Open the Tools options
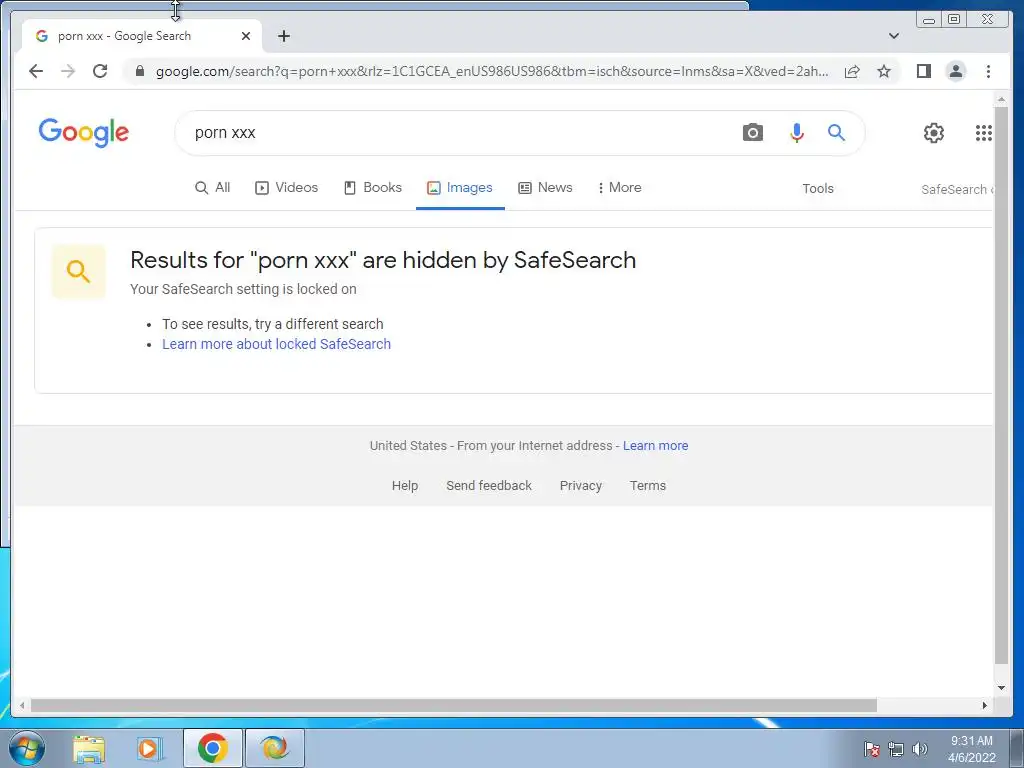The width and height of the screenshot is (1024, 768). point(818,188)
